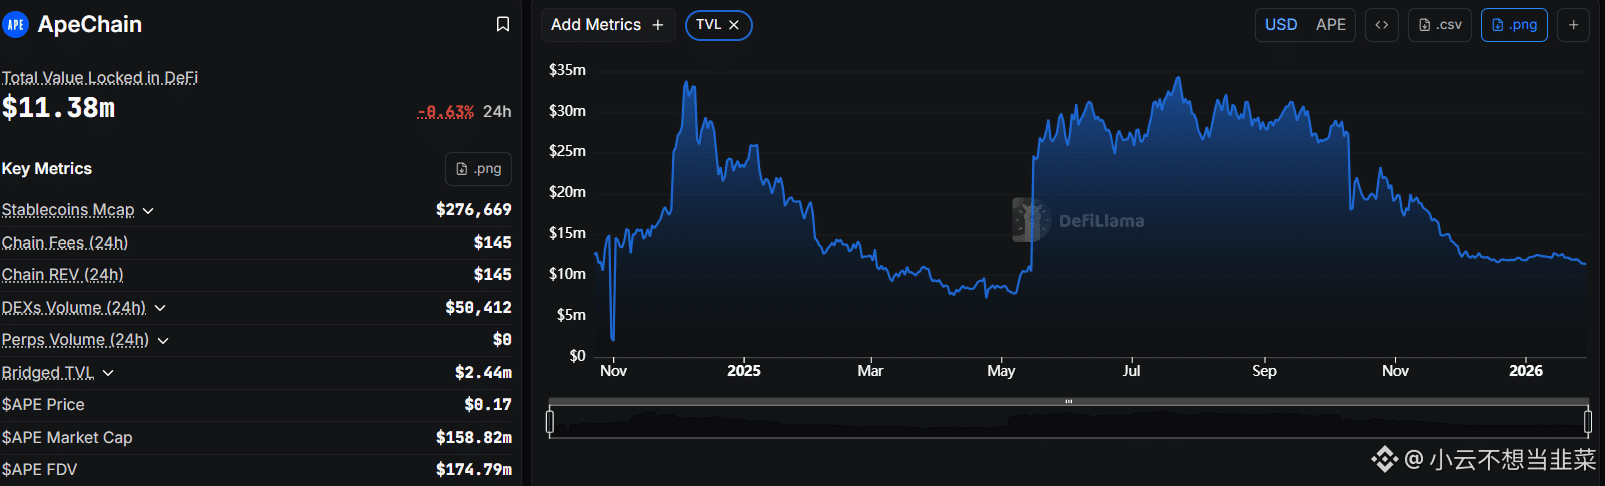Open the Add Metrics menu
Screen dimensions: 1605x486
click(607, 25)
